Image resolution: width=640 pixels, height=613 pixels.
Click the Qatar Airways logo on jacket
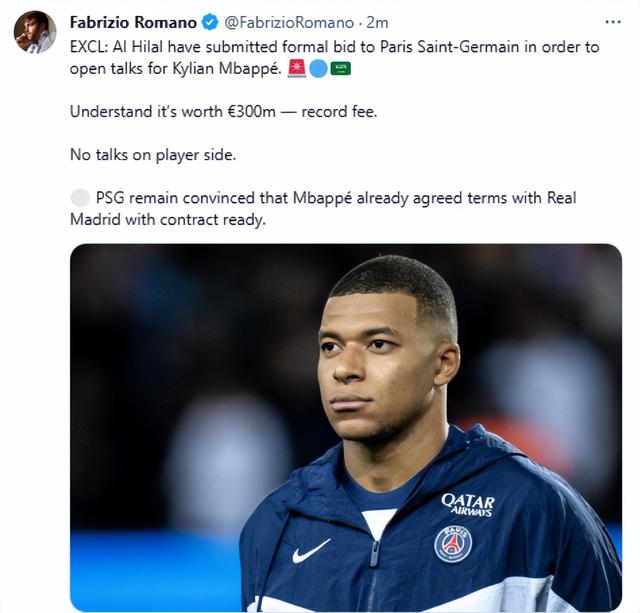(x=467, y=503)
